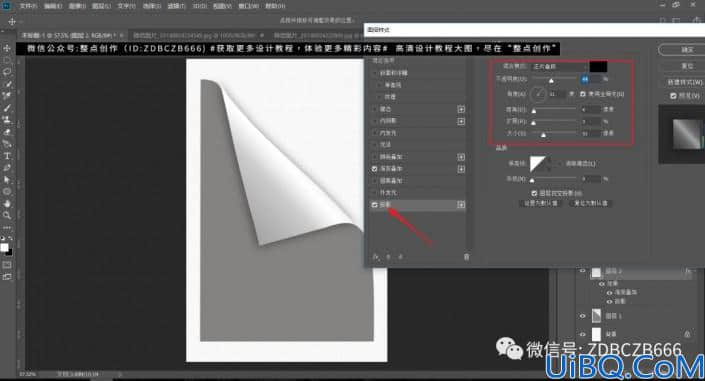Move effect up arrow in Layer Style

click(388, 257)
